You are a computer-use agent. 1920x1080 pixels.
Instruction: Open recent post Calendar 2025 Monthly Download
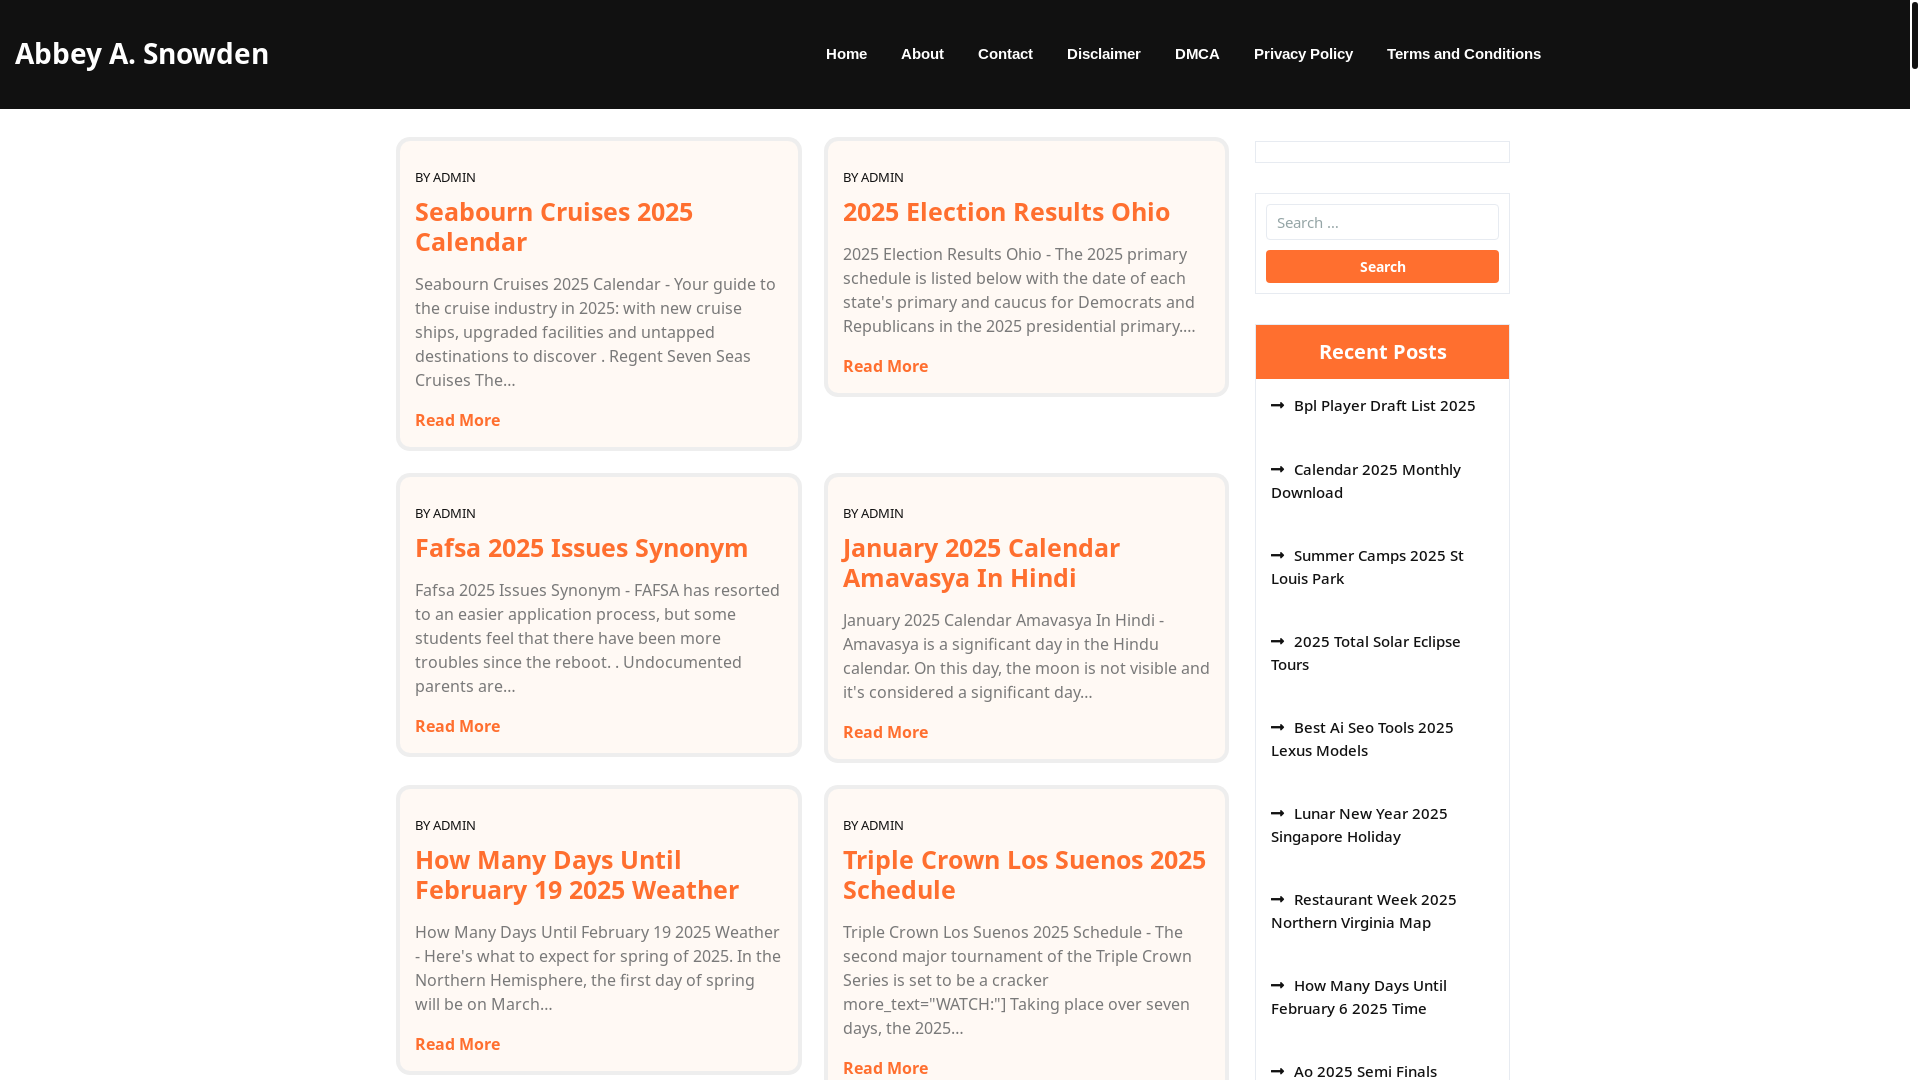[x=1366, y=481]
